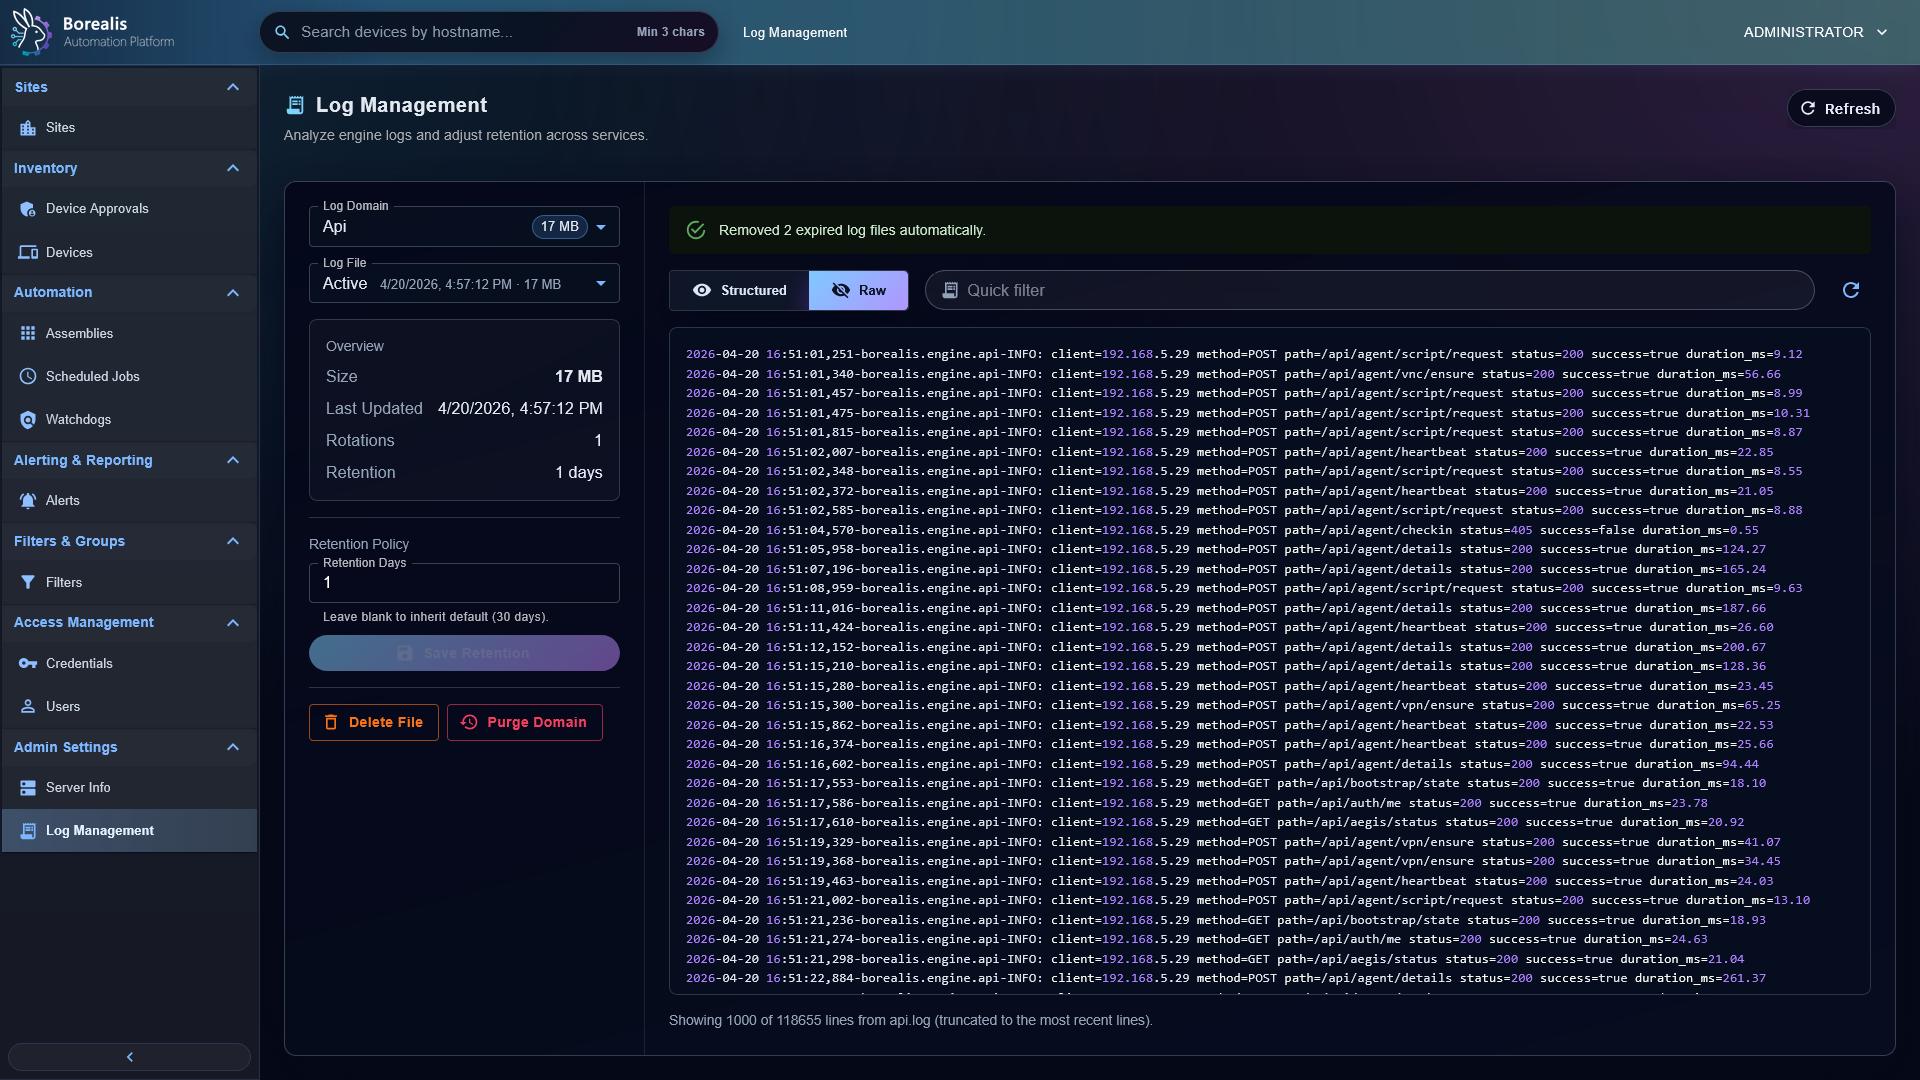Click Delete File button
Image resolution: width=1920 pixels, height=1080 pixels.
tap(374, 722)
